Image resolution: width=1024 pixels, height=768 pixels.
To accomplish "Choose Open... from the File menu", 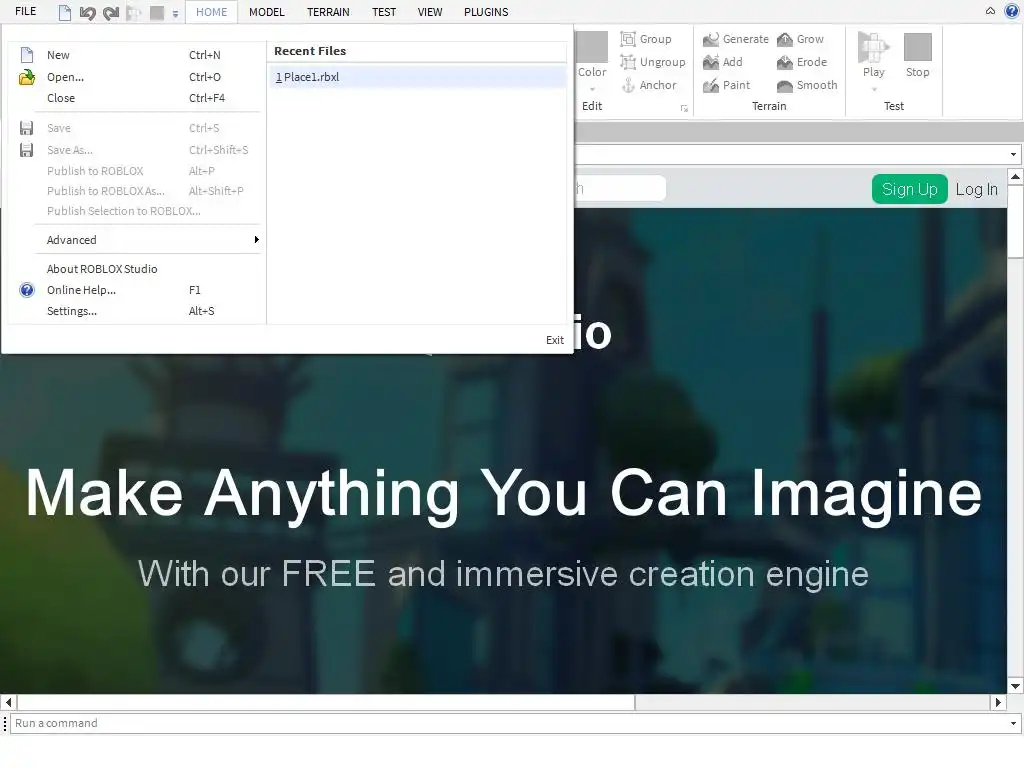I will pos(136,77).
